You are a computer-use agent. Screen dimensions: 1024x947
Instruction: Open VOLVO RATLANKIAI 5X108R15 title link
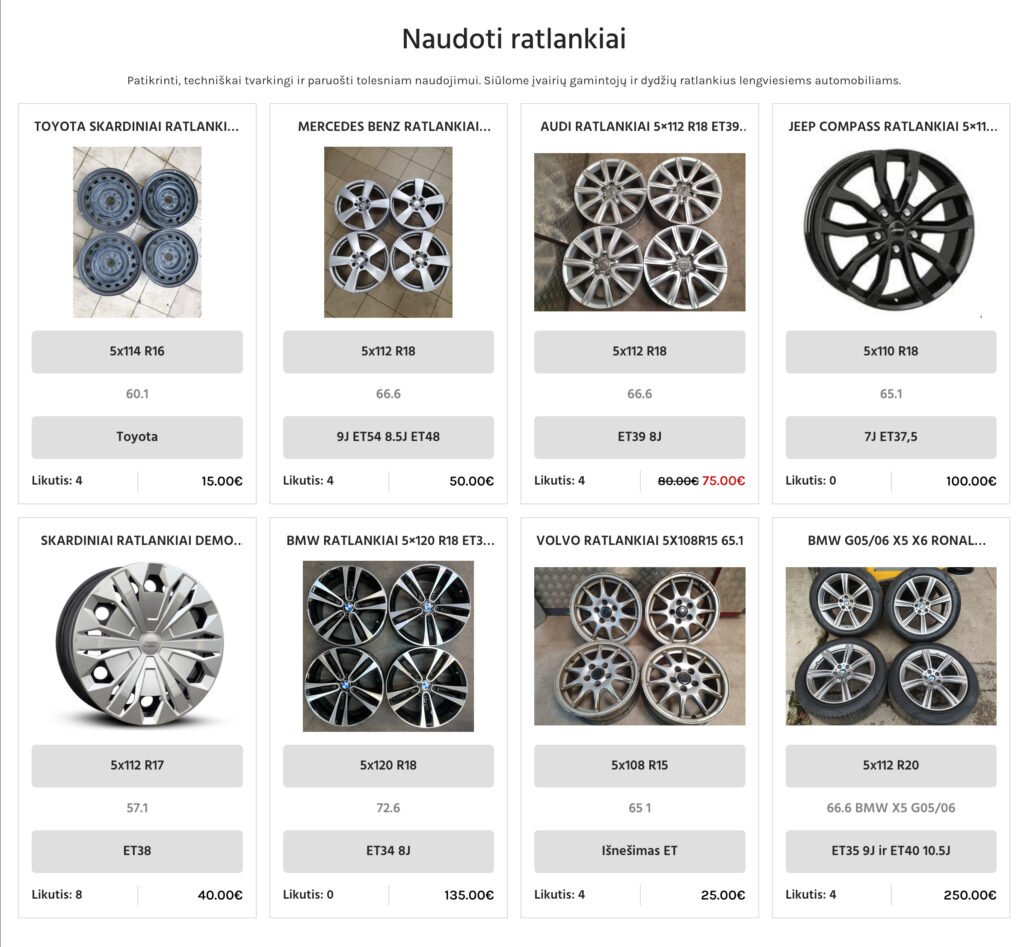point(639,541)
